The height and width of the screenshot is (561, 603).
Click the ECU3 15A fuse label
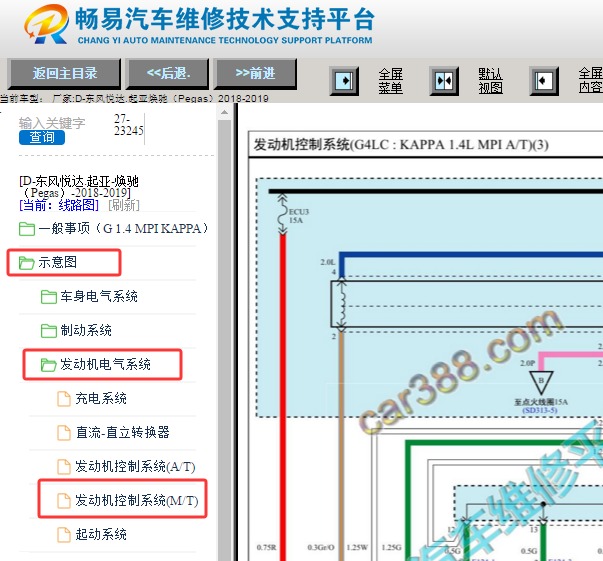coord(298,216)
